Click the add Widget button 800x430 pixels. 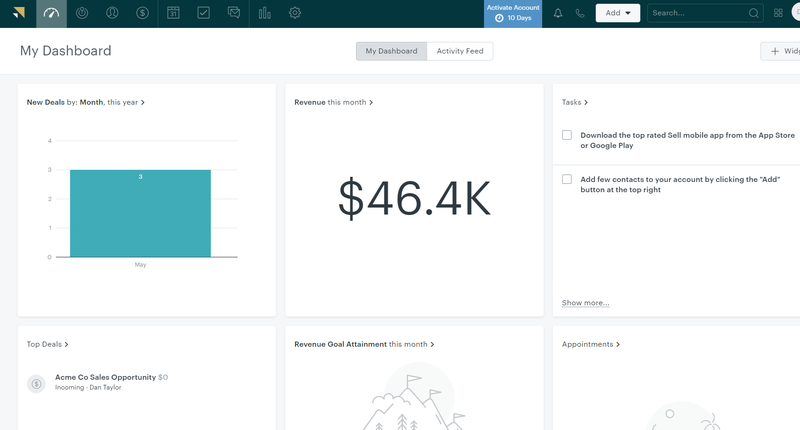click(x=781, y=51)
